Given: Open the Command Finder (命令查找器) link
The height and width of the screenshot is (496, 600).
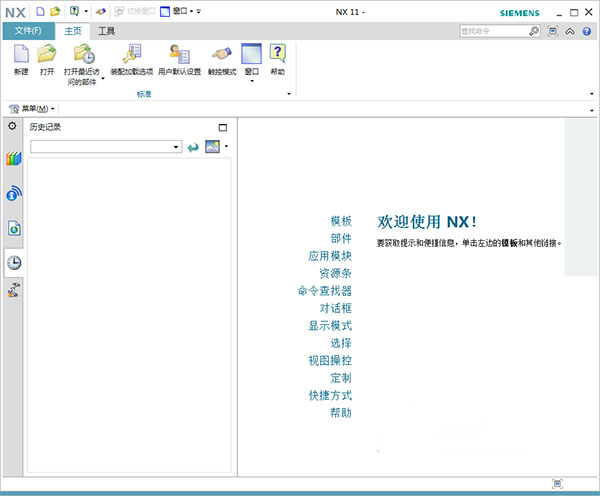Looking at the screenshot, I should 324,291.
